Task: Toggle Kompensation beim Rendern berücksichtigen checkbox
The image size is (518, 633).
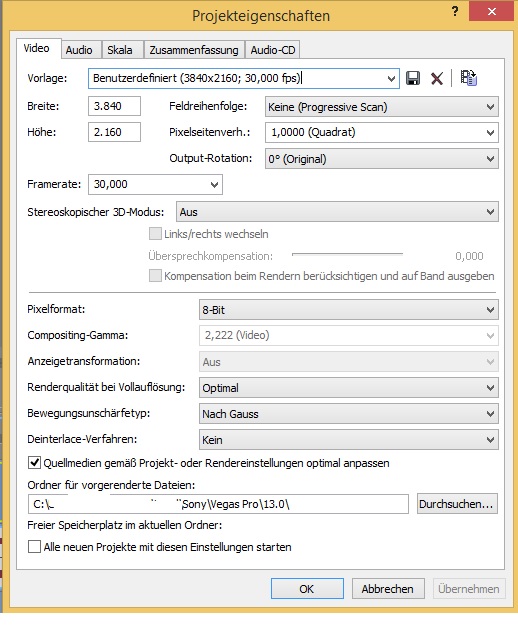Action: (155, 276)
